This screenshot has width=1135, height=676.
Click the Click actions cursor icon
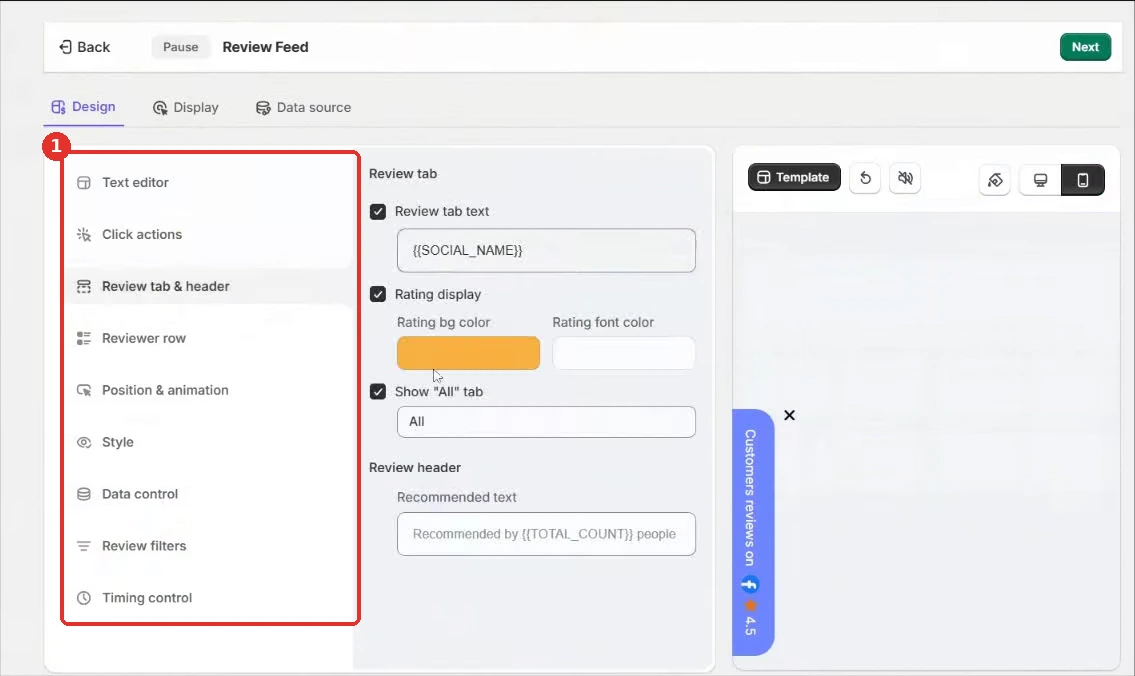tap(84, 235)
